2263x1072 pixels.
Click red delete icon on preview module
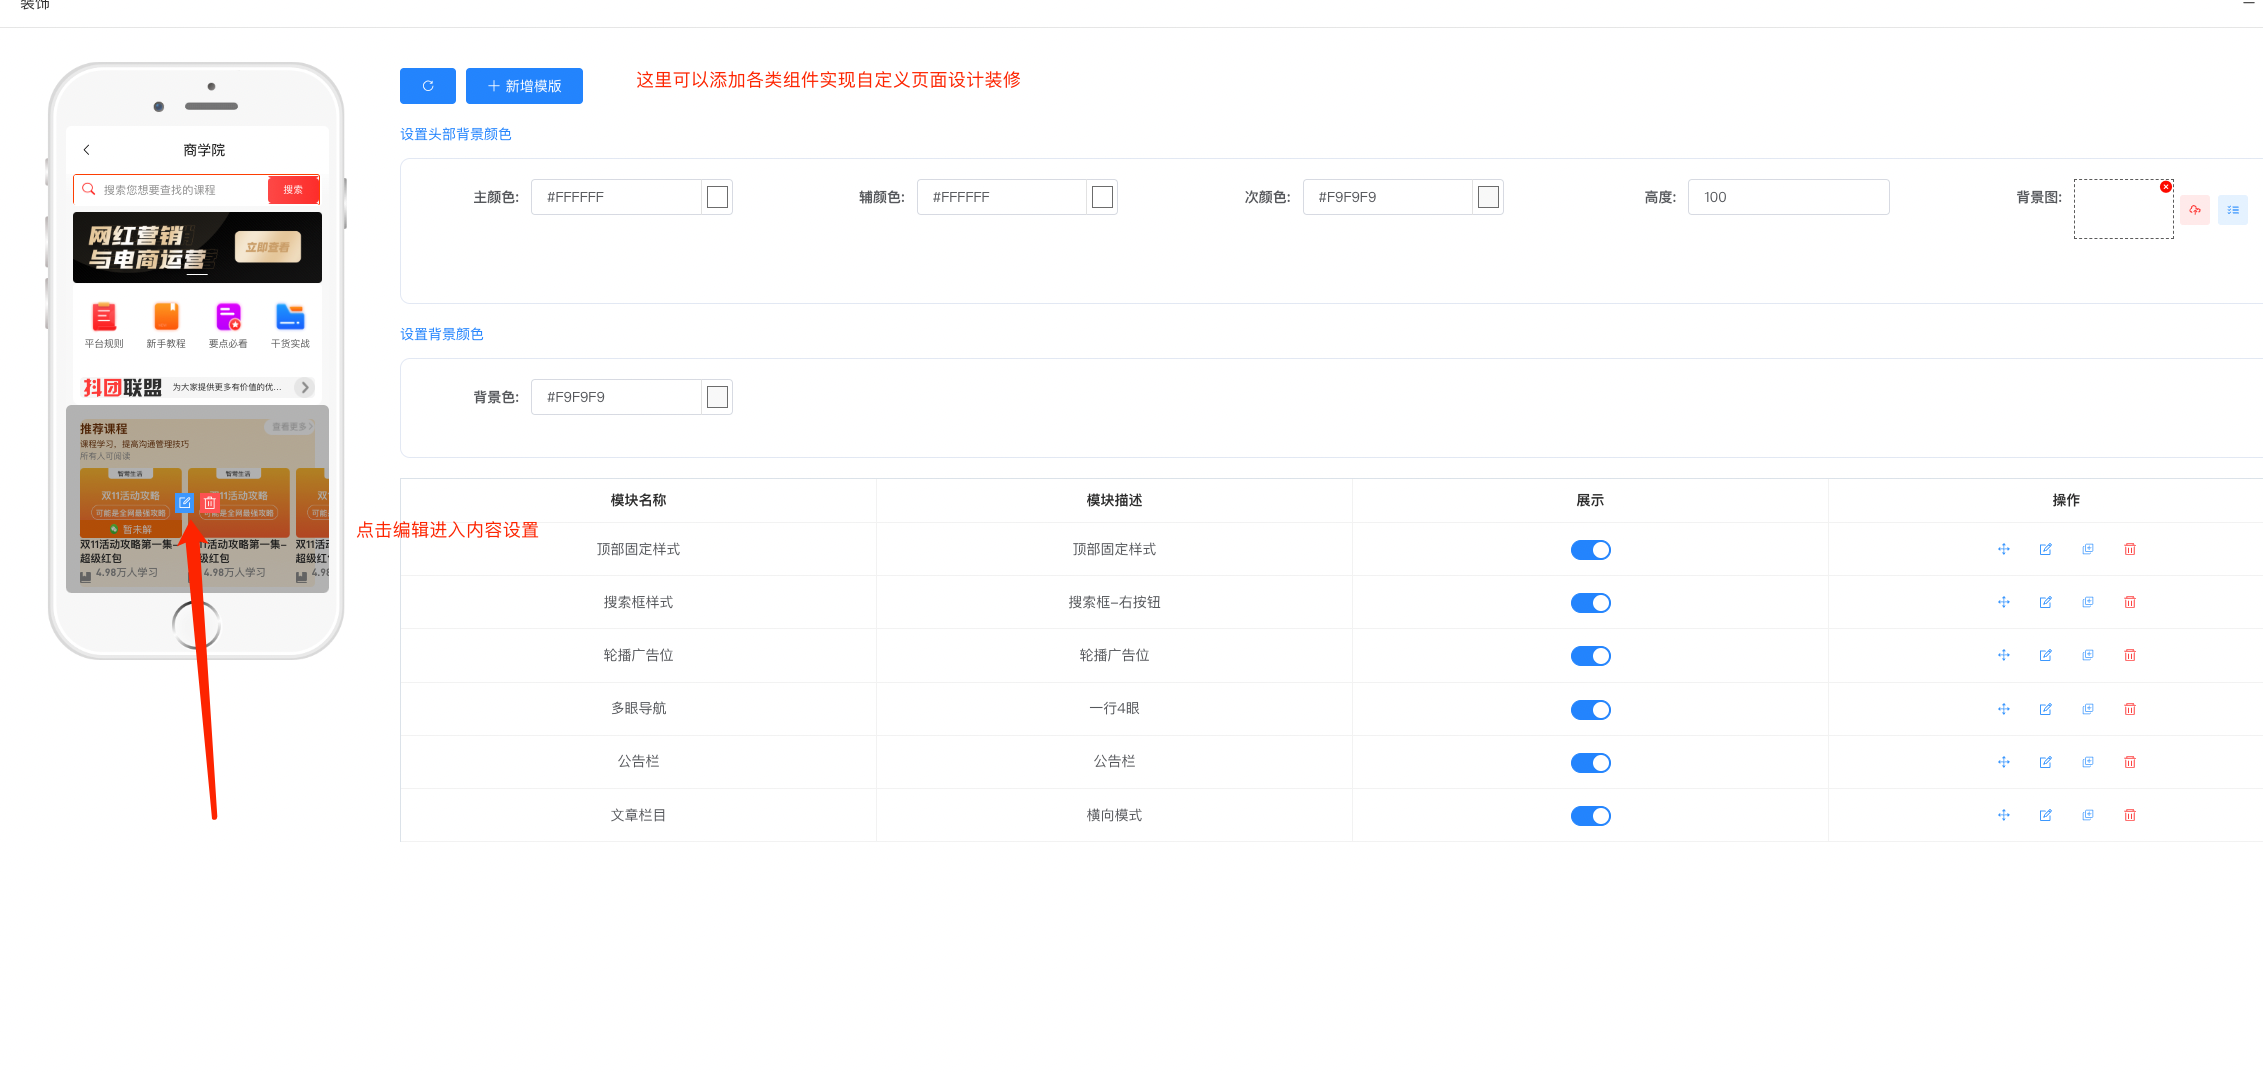pyautogui.click(x=209, y=503)
